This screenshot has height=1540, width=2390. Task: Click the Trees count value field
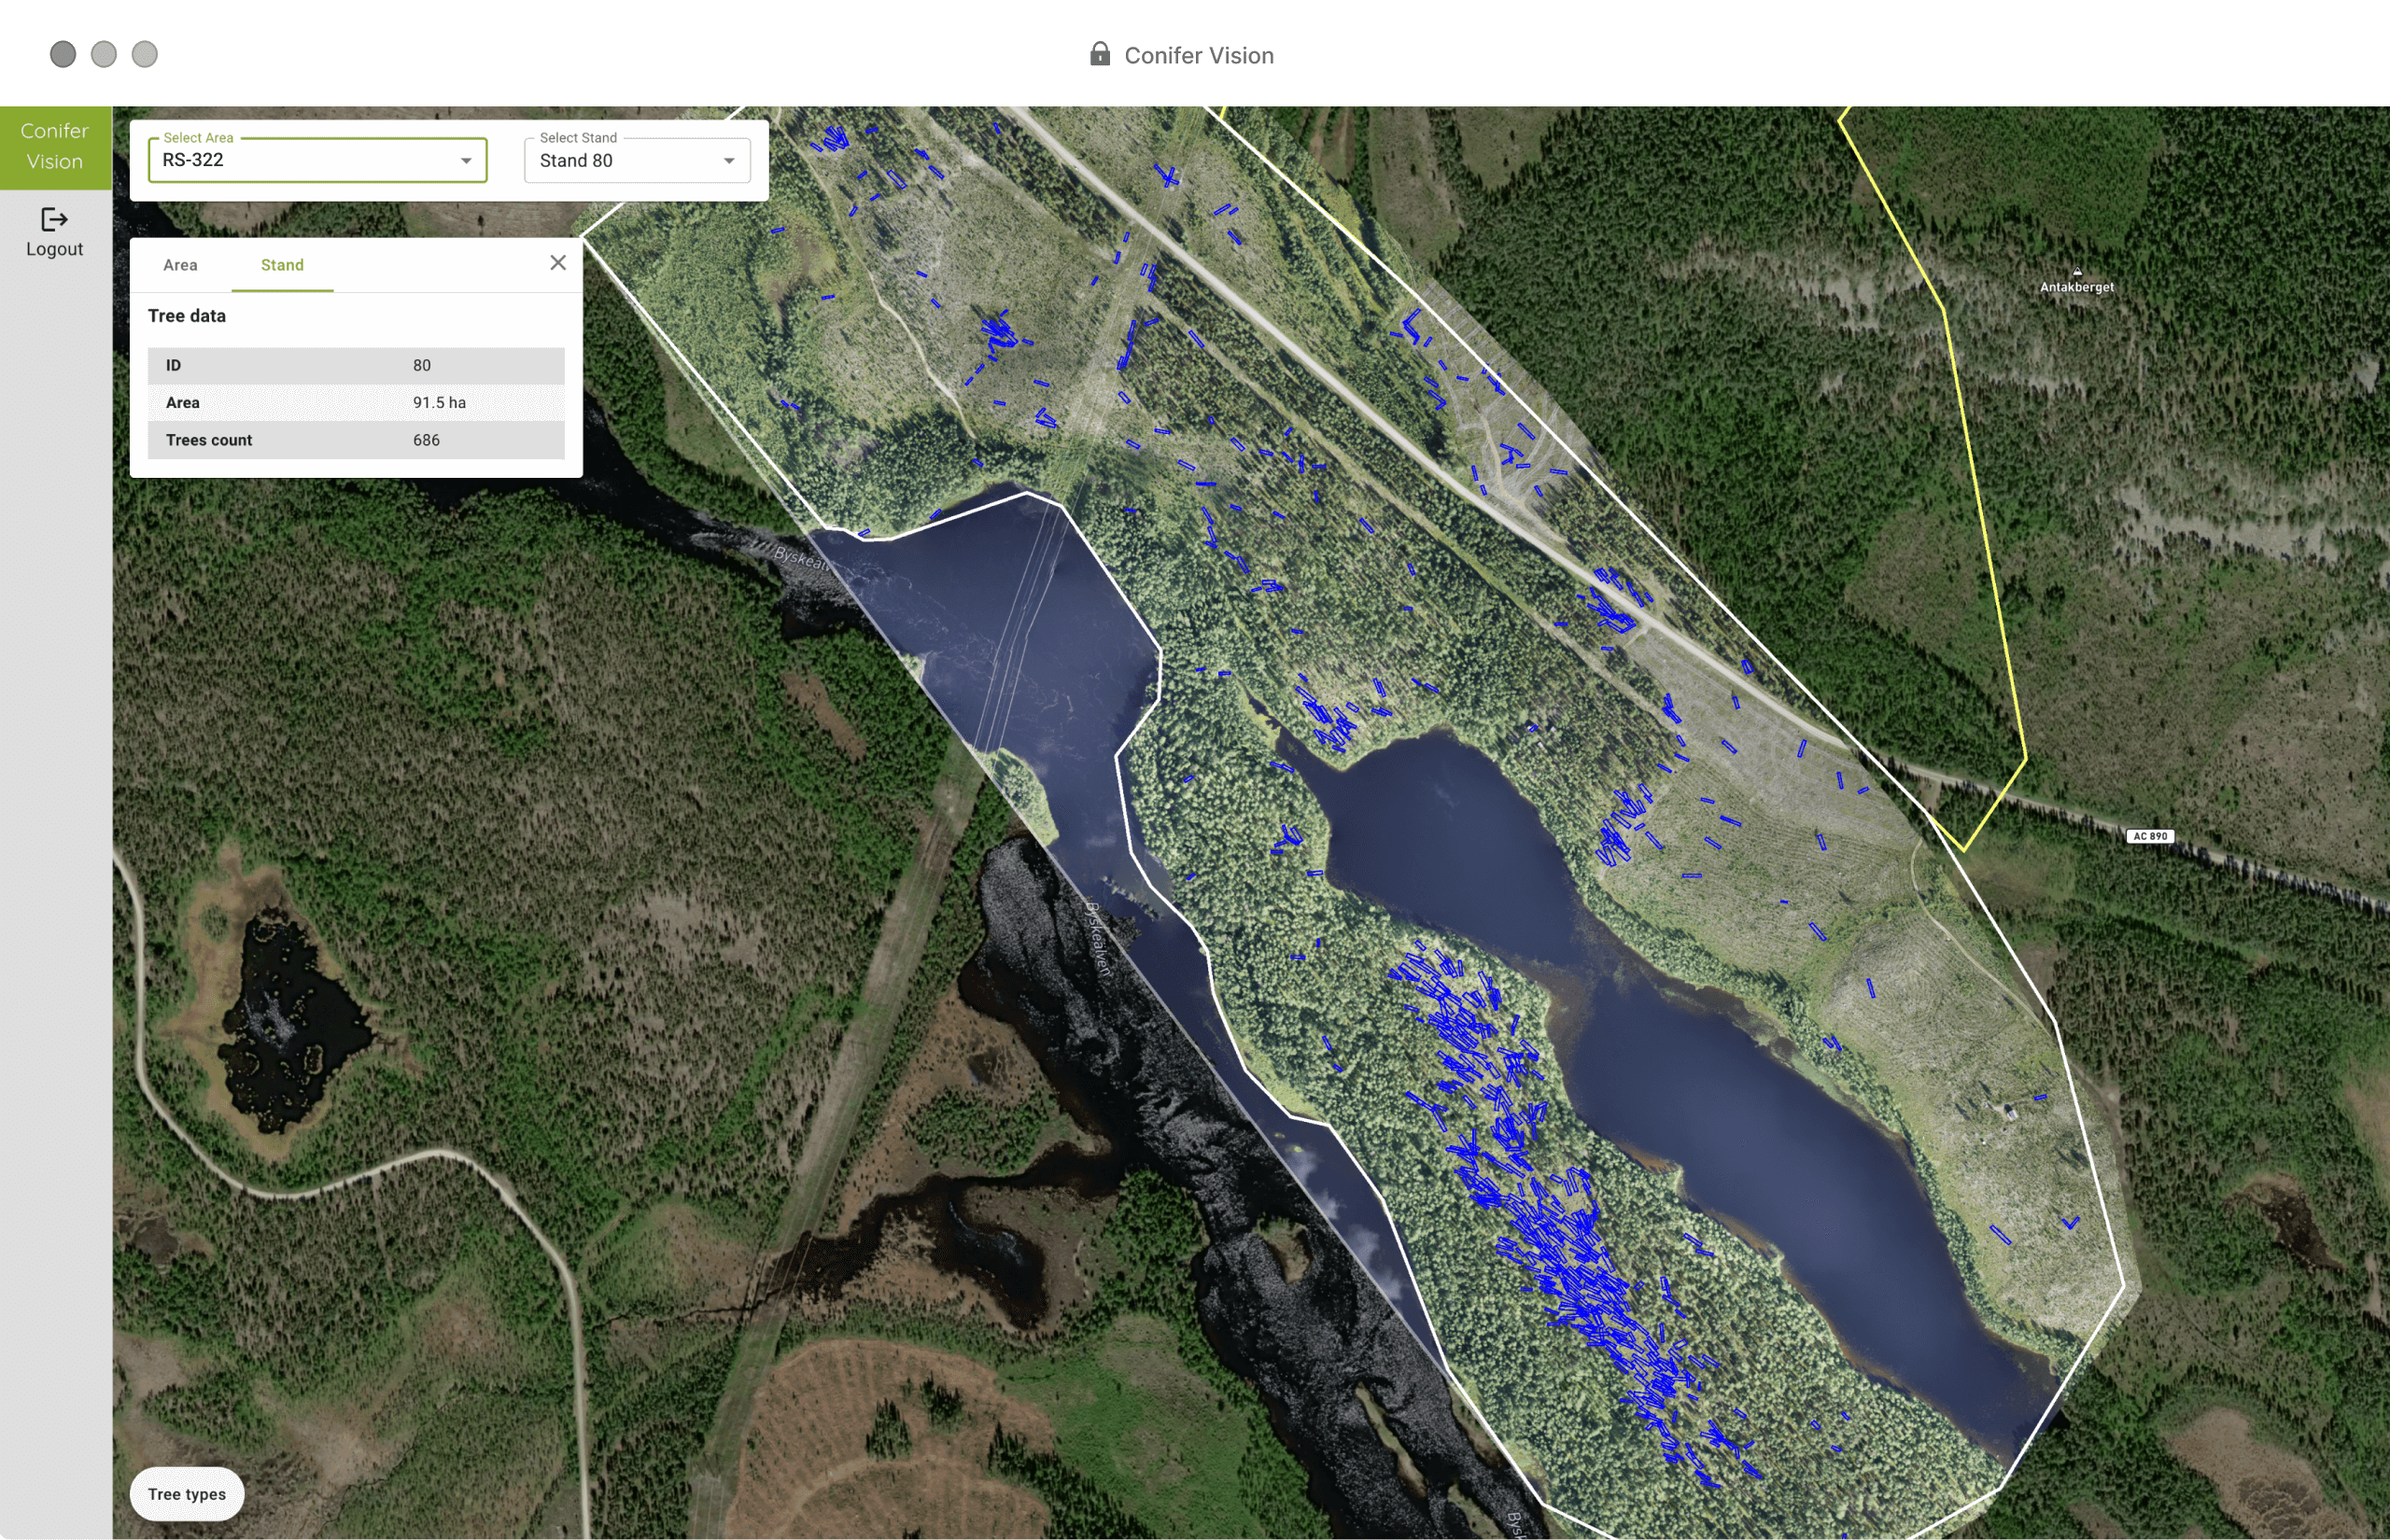click(423, 441)
